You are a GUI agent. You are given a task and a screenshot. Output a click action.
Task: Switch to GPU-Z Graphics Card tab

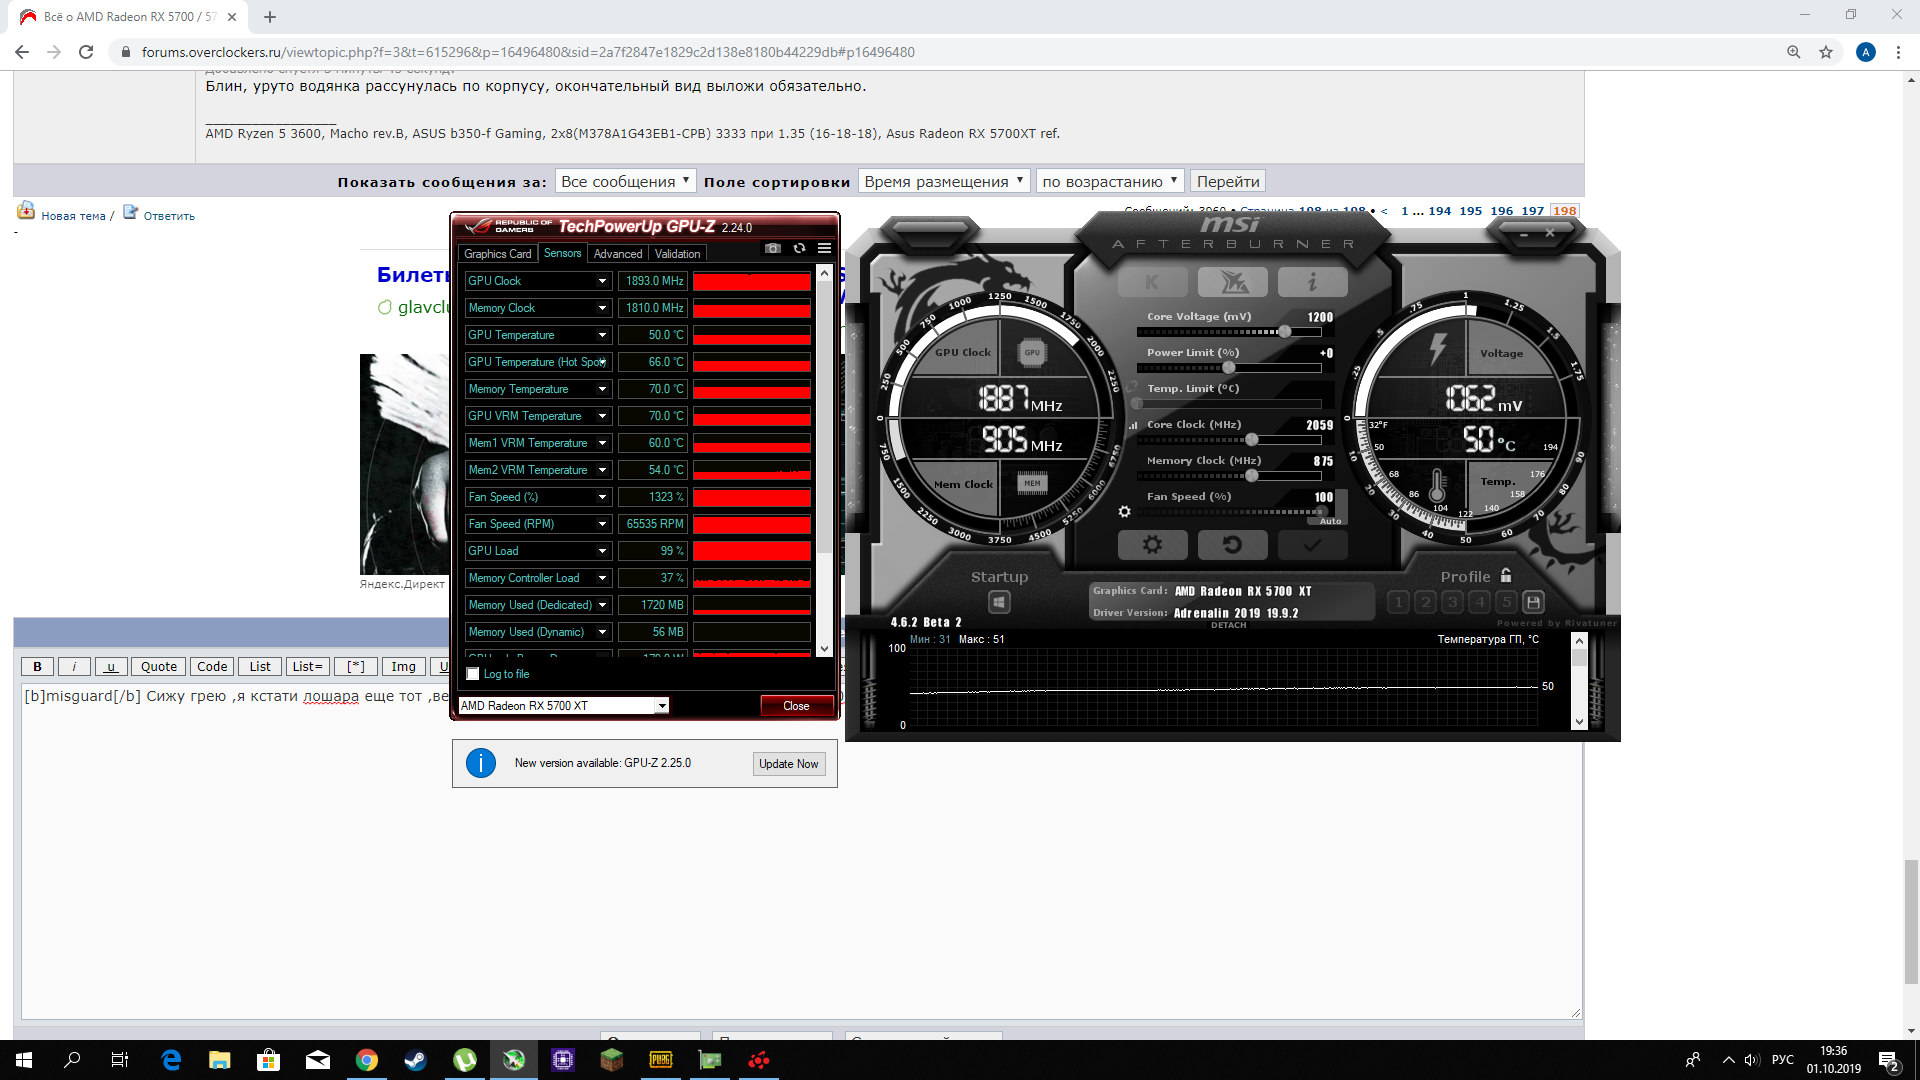[497, 254]
